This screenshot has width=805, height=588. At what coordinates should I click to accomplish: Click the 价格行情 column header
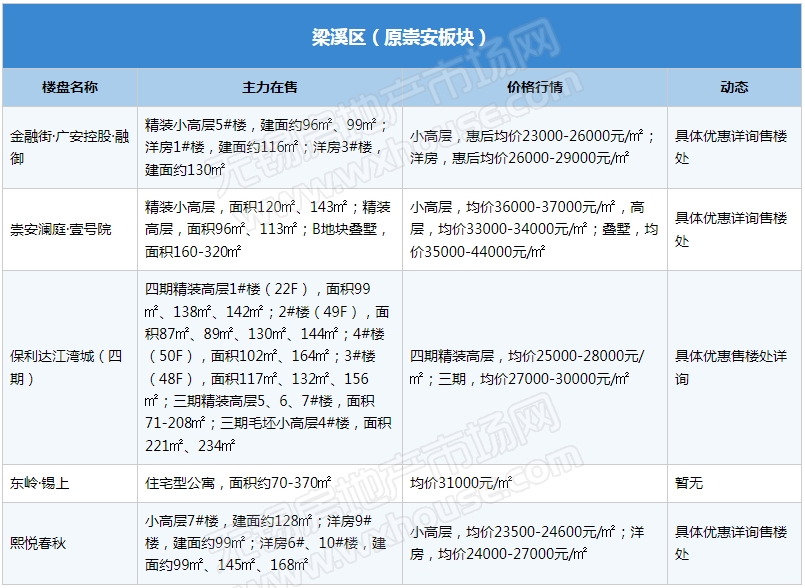[535, 87]
